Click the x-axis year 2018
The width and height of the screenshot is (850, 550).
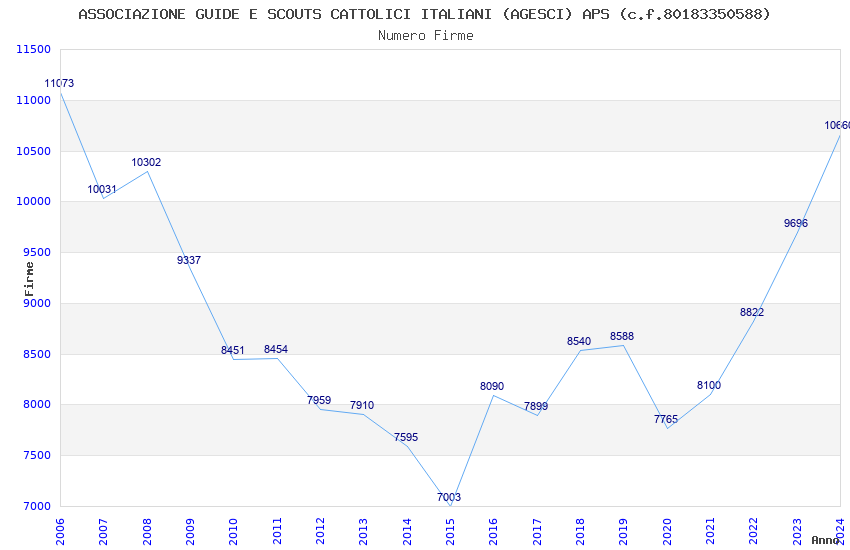click(x=580, y=532)
